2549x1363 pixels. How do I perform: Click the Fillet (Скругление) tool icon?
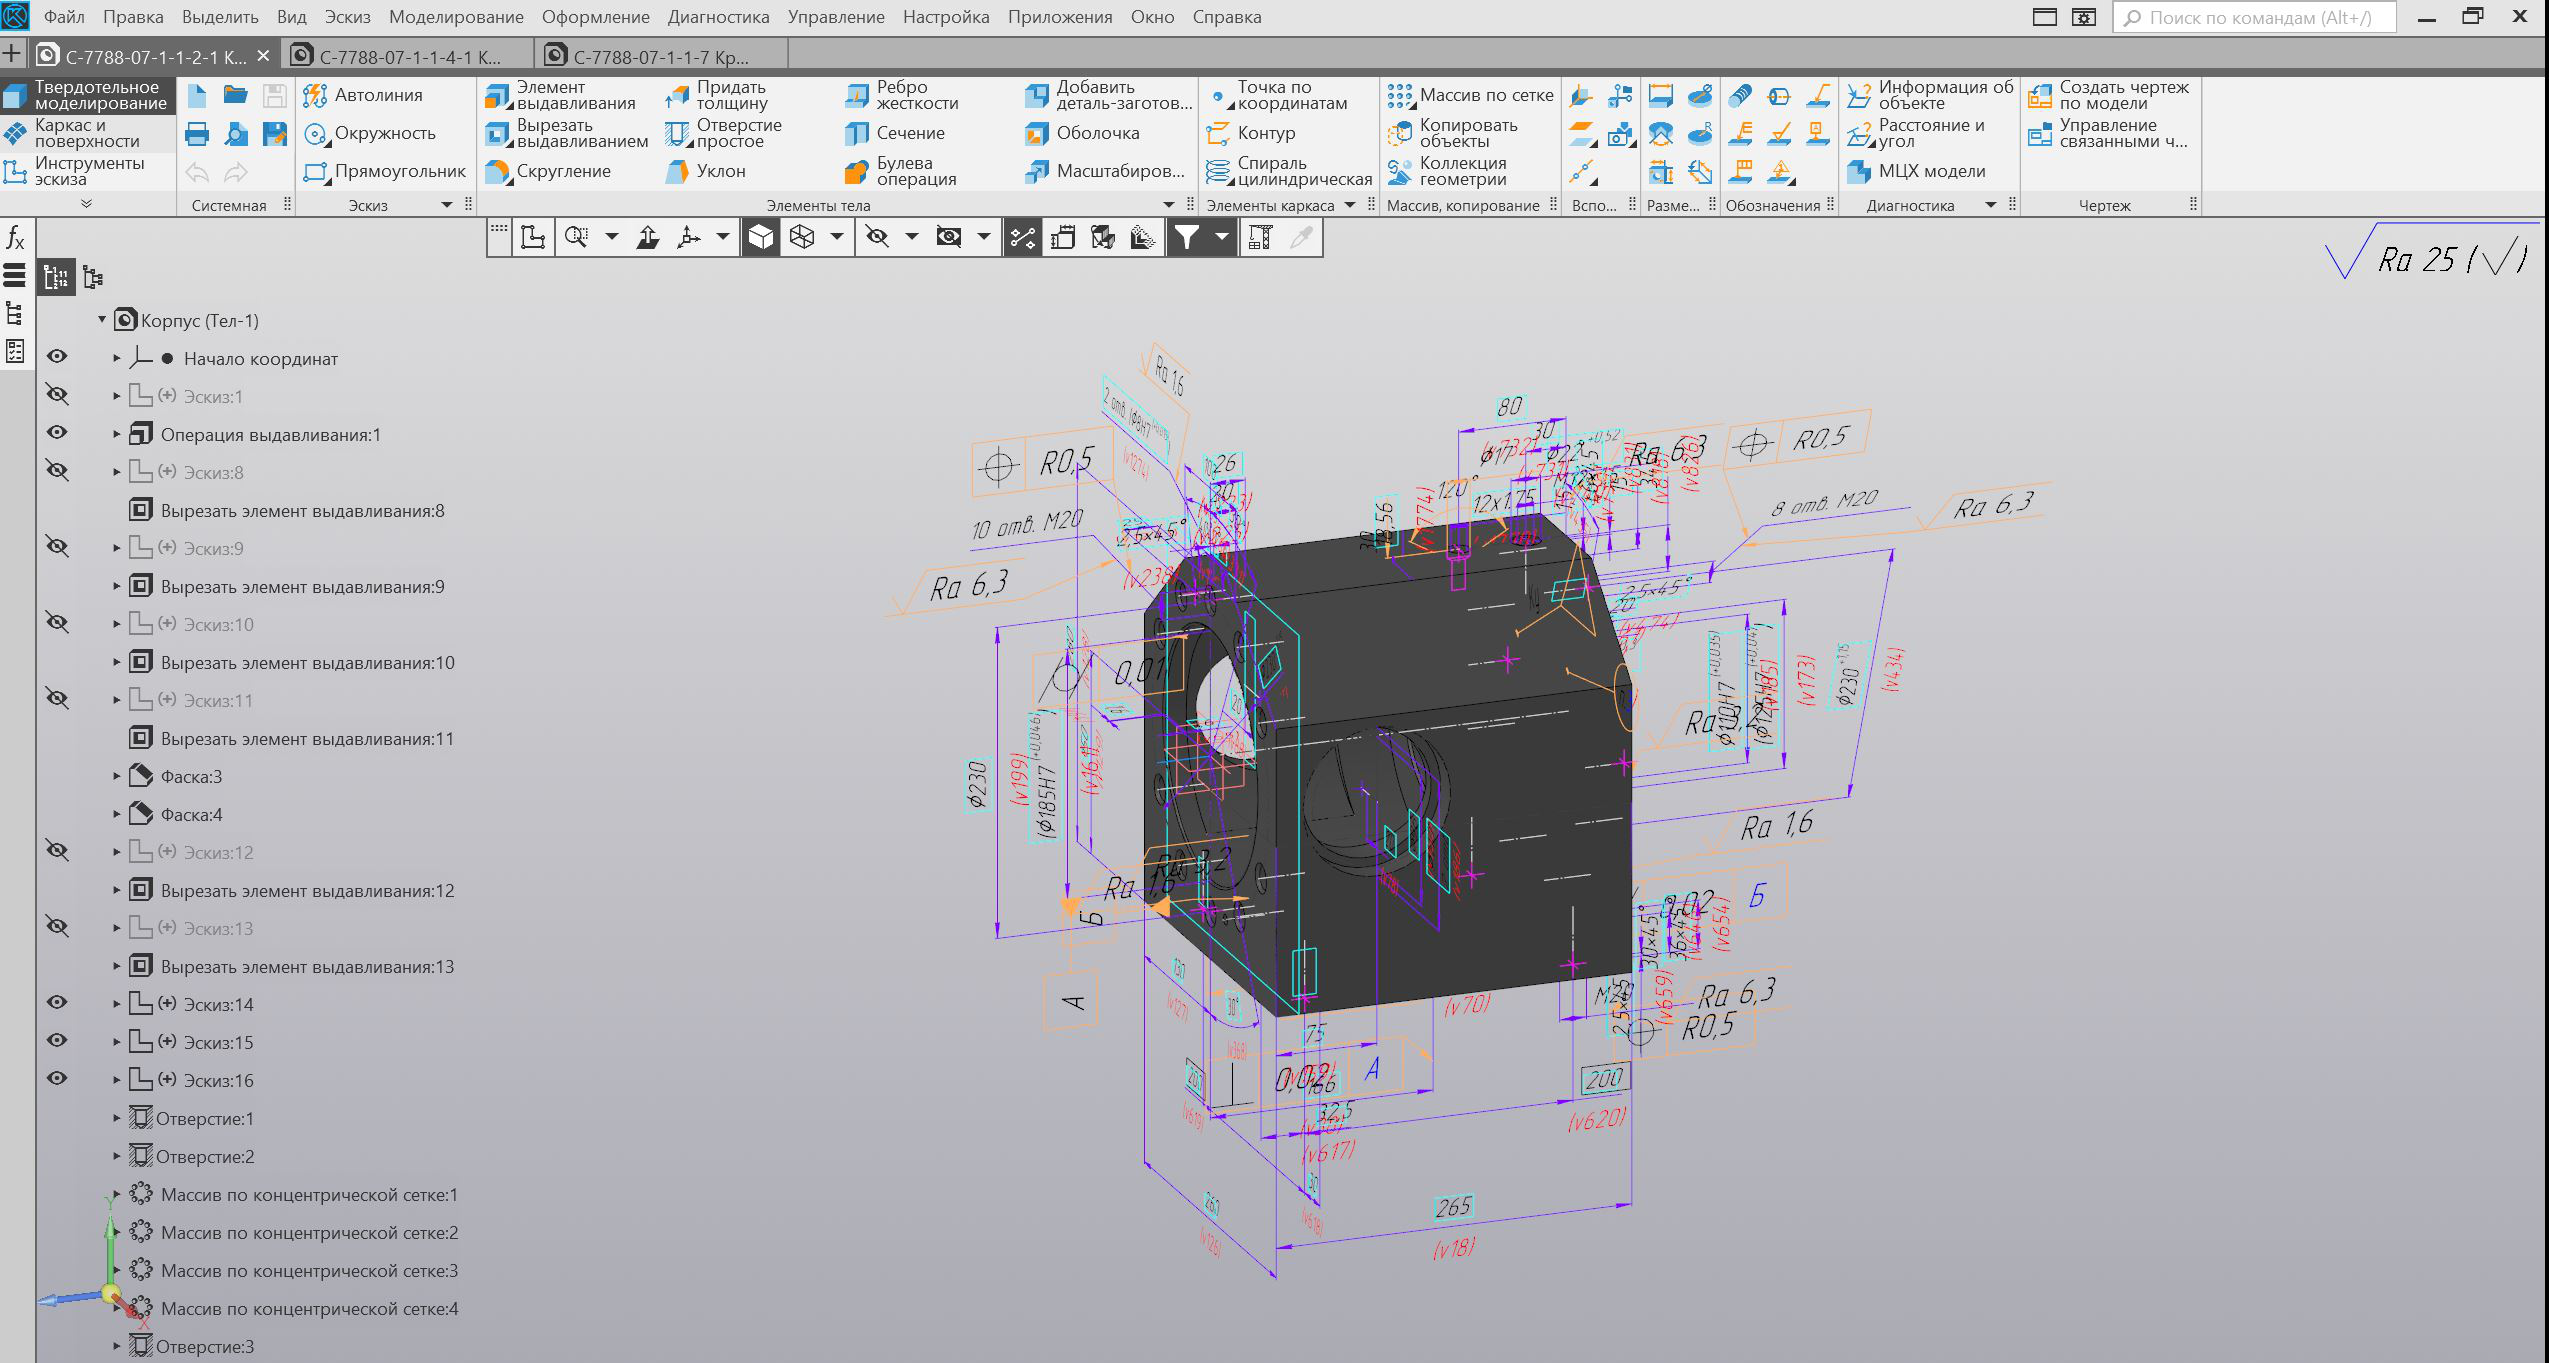coord(498,172)
